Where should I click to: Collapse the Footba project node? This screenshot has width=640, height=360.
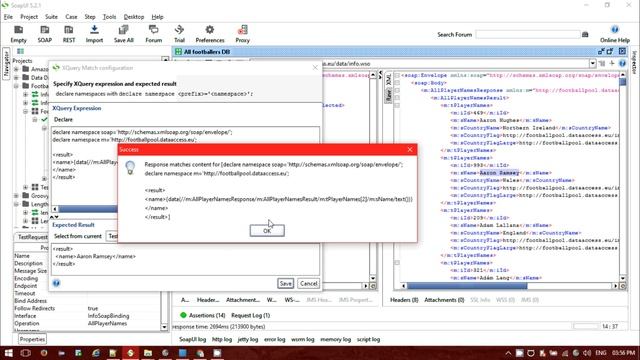(x=16, y=86)
